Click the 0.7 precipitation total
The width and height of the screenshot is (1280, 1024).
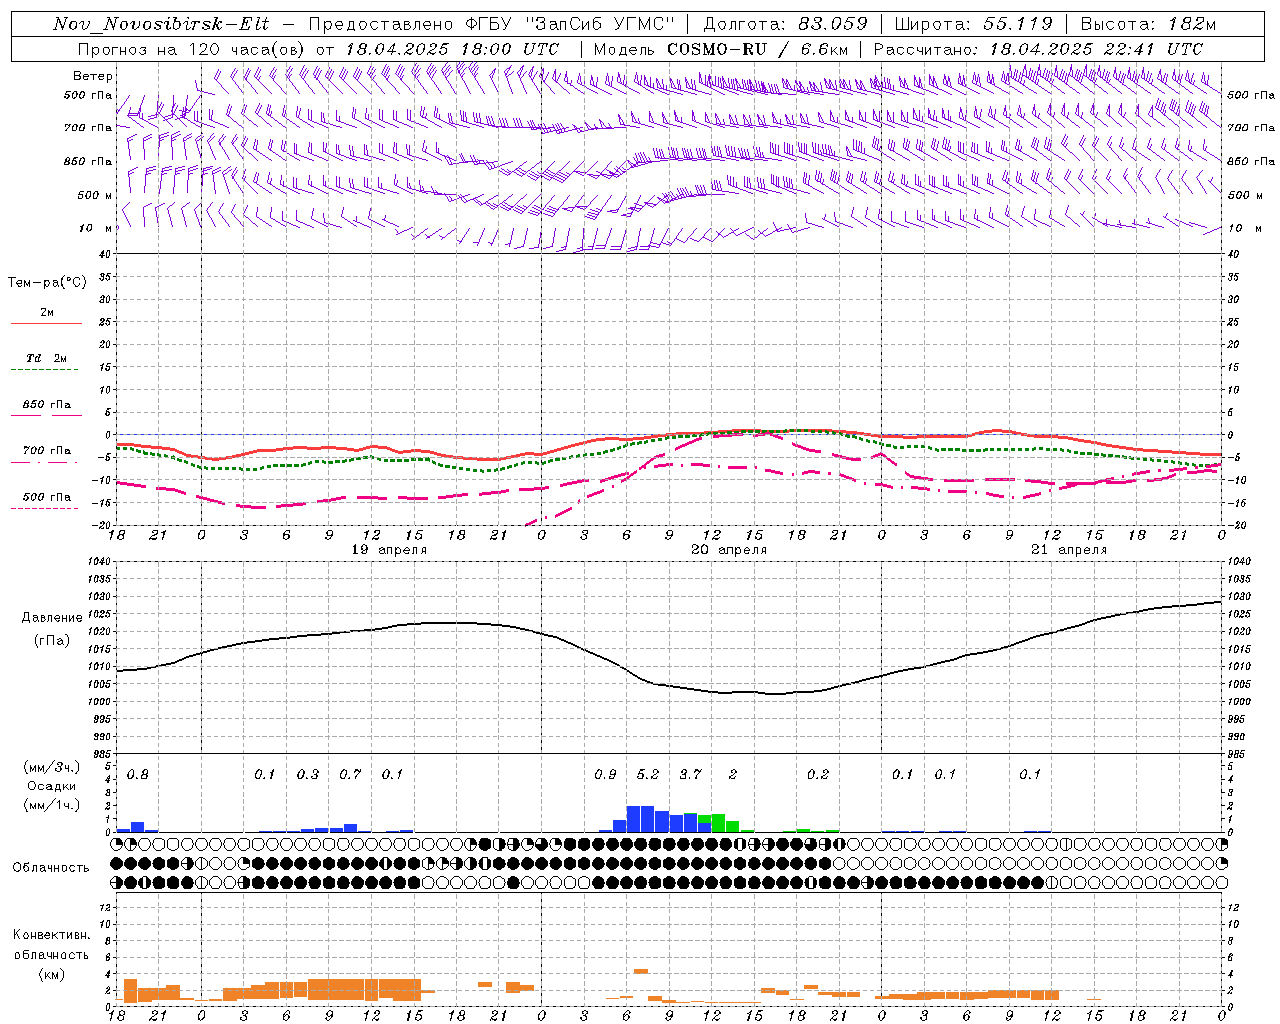(350, 775)
